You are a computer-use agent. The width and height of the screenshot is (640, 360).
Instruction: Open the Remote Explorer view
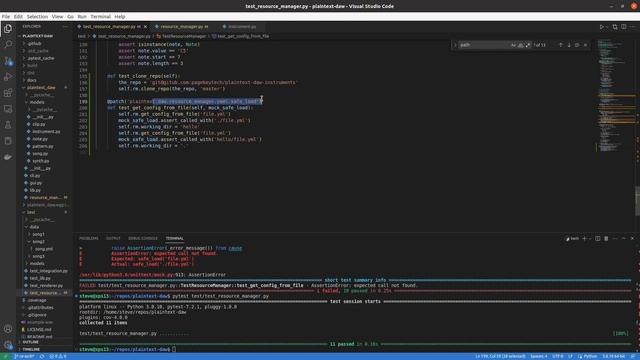8,109
